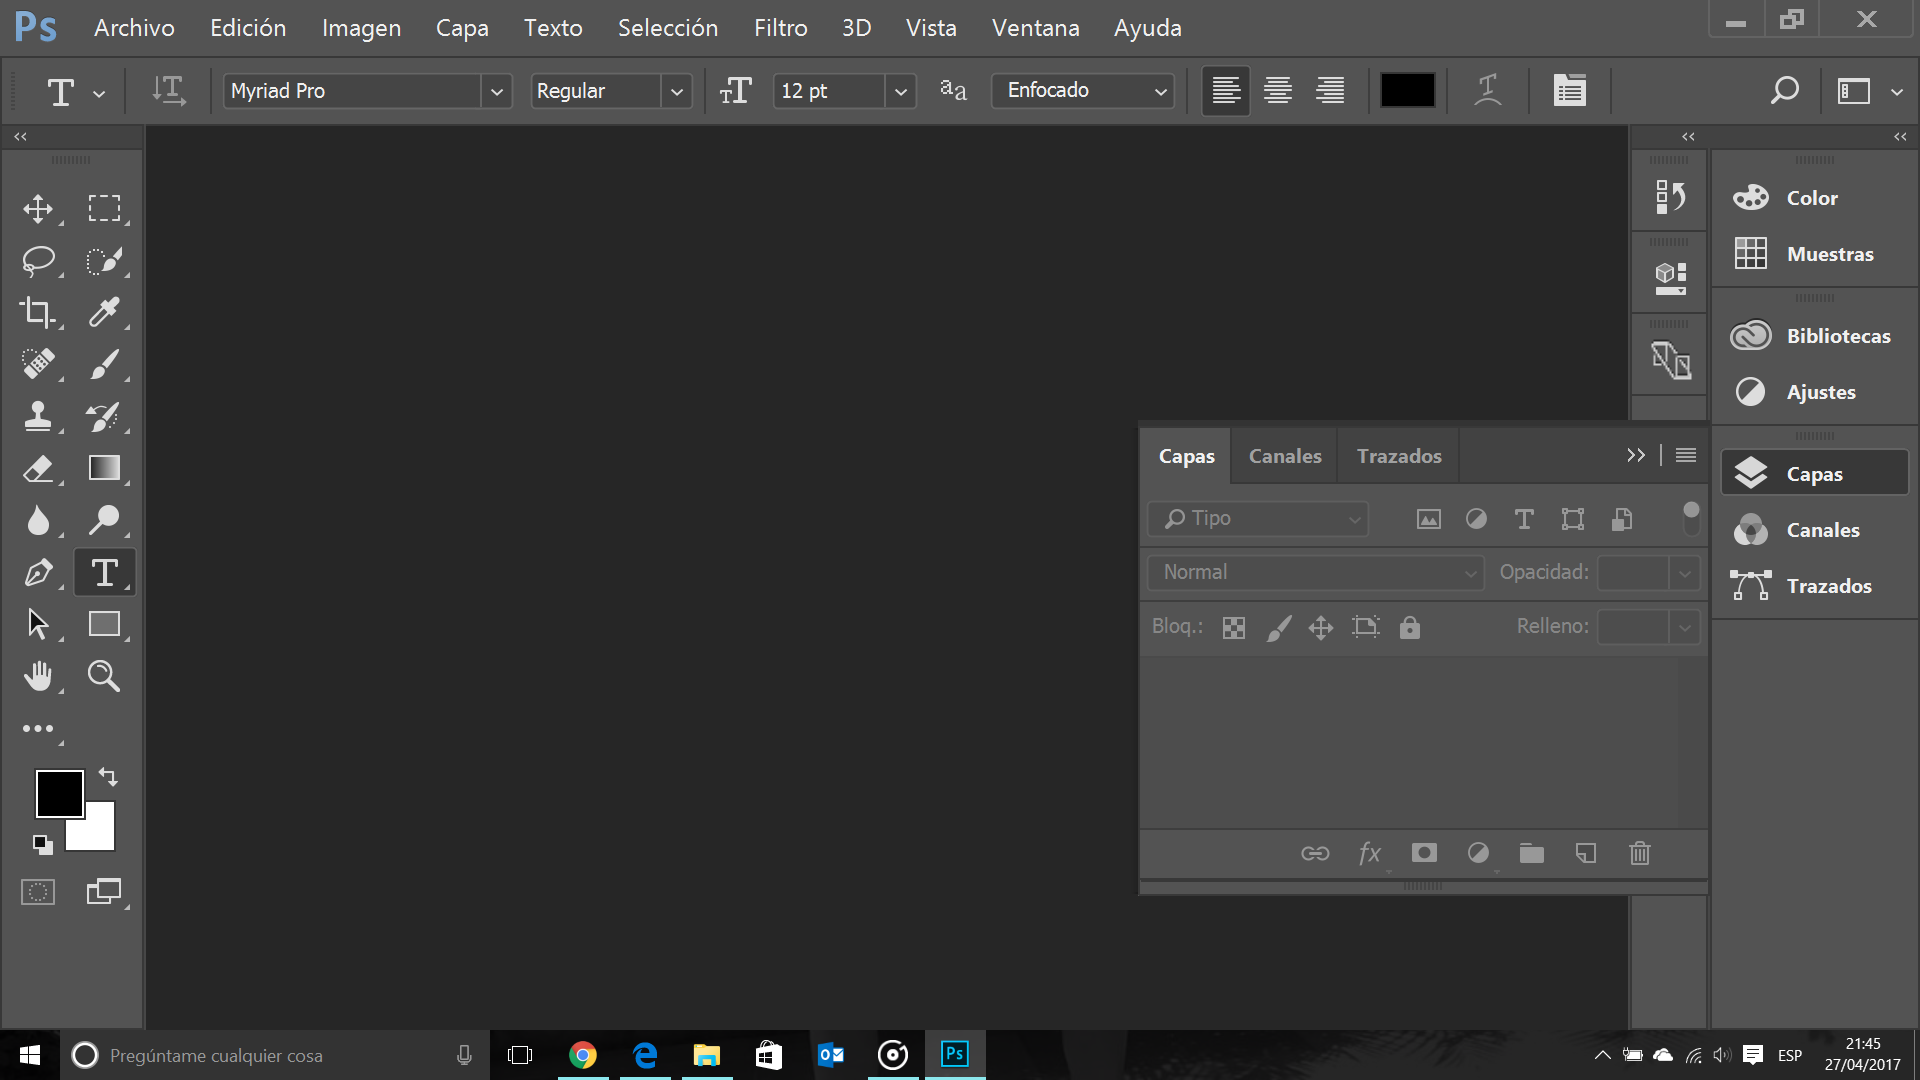Select the Blur tool
The height and width of the screenshot is (1080, 1920).
pos(38,521)
